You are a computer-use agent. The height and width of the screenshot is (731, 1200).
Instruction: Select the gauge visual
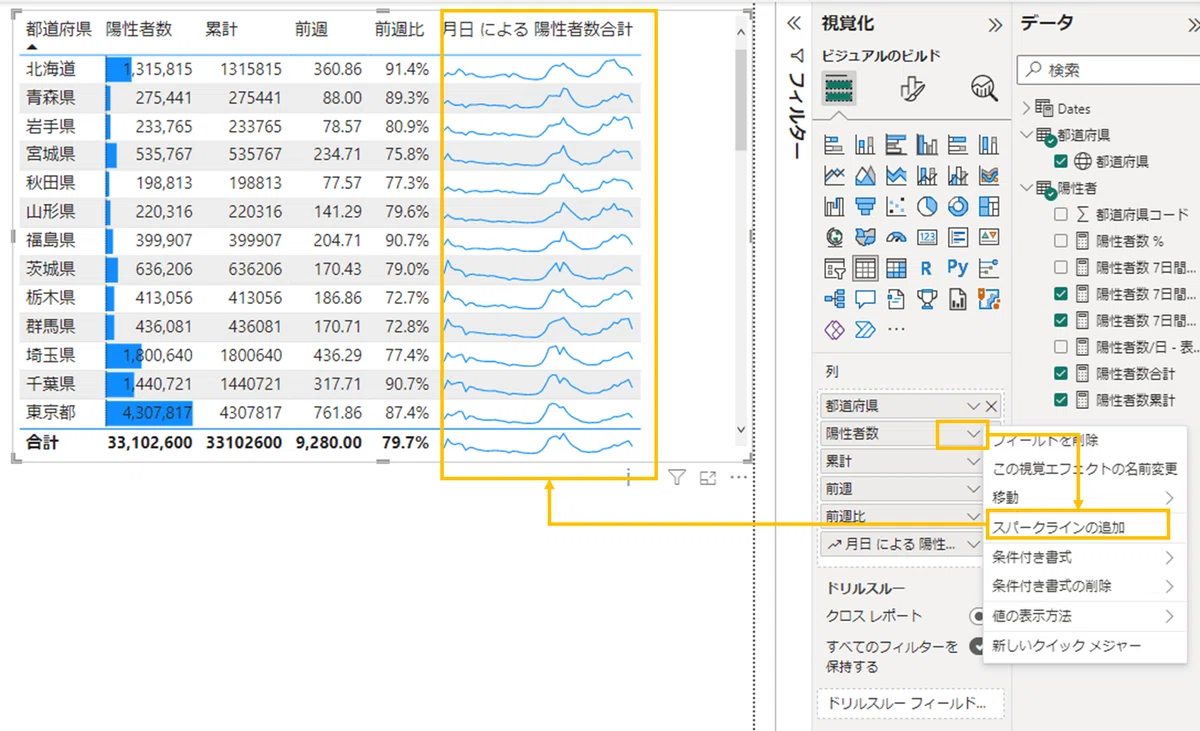tap(896, 238)
